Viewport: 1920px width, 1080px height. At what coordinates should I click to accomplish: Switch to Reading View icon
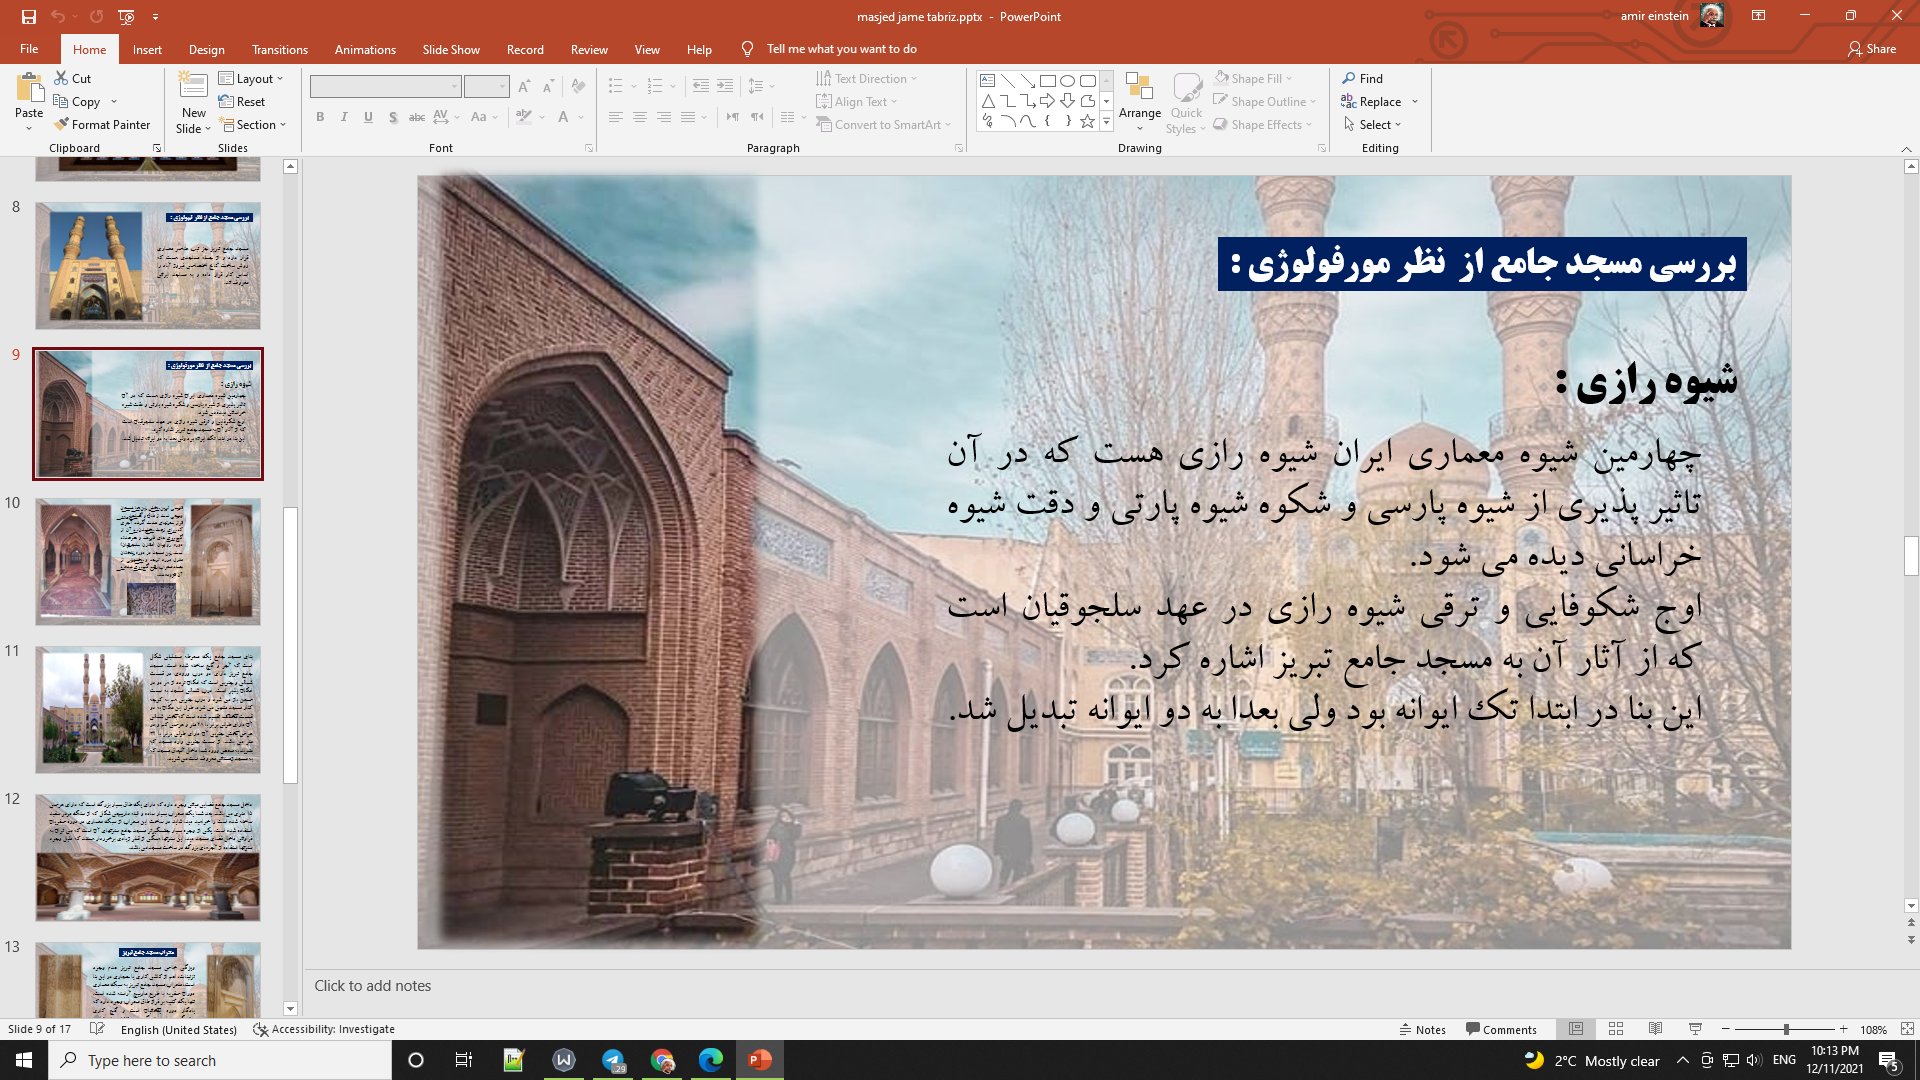pos(1655,1029)
